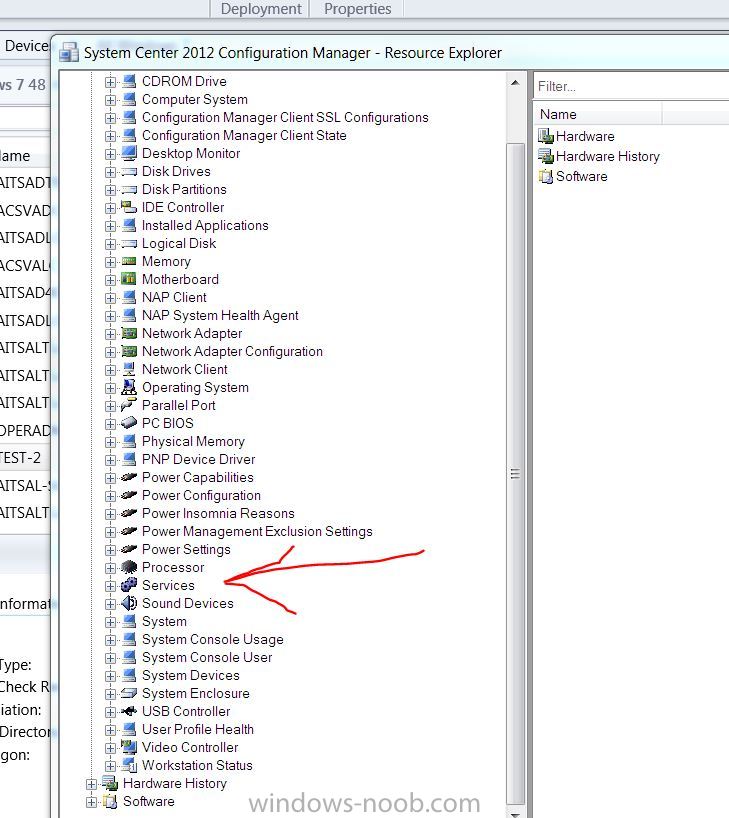Click the Hardware History tree icon
The height and width of the screenshot is (818, 729).
click(x=110, y=783)
